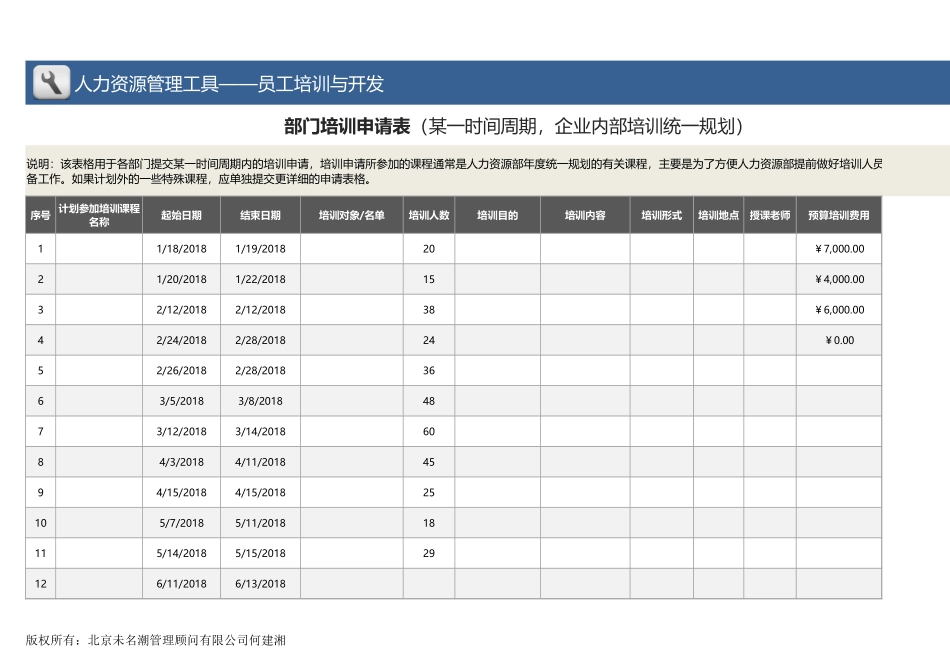Screen dimensions: 950x672
Task: Click the 说明 description paragraph
Action: (454, 171)
